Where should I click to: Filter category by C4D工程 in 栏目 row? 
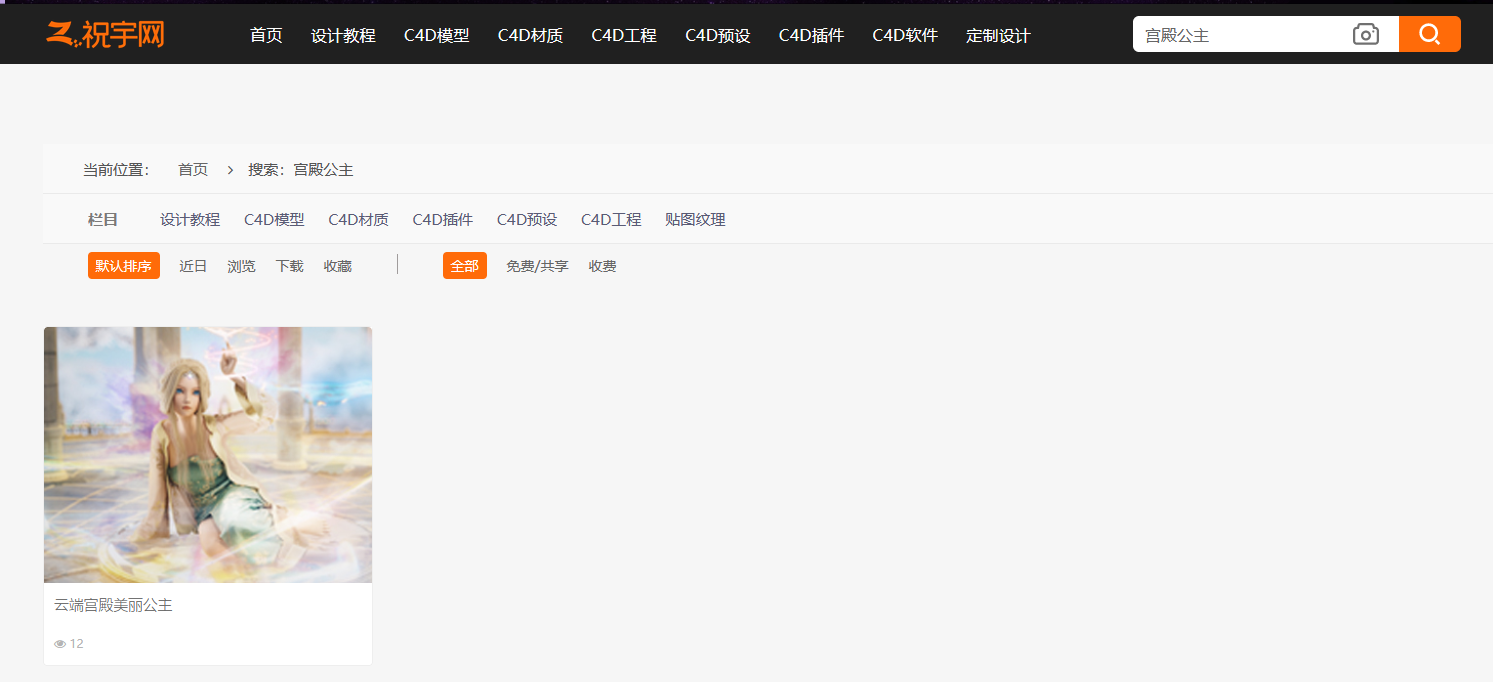point(611,220)
